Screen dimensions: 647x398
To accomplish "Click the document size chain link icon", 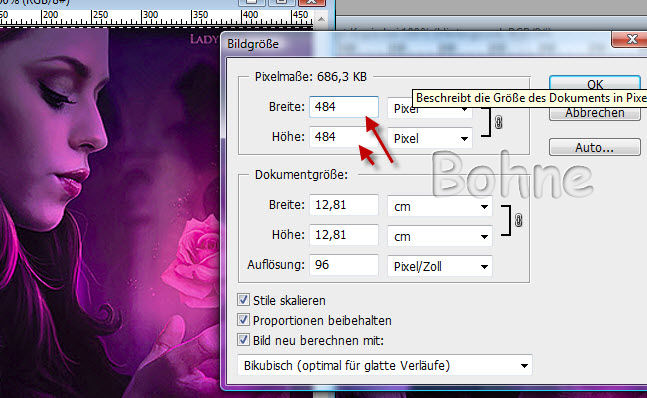I will [519, 220].
